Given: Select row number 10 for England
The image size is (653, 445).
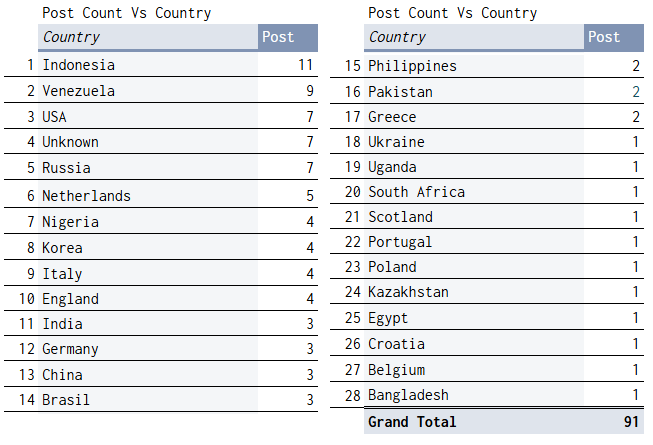Looking at the screenshot, I should click(x=27, y=299).
